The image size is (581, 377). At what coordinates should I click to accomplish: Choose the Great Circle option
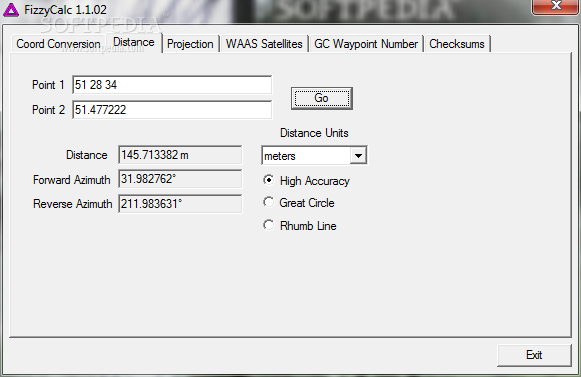(269, 202)
